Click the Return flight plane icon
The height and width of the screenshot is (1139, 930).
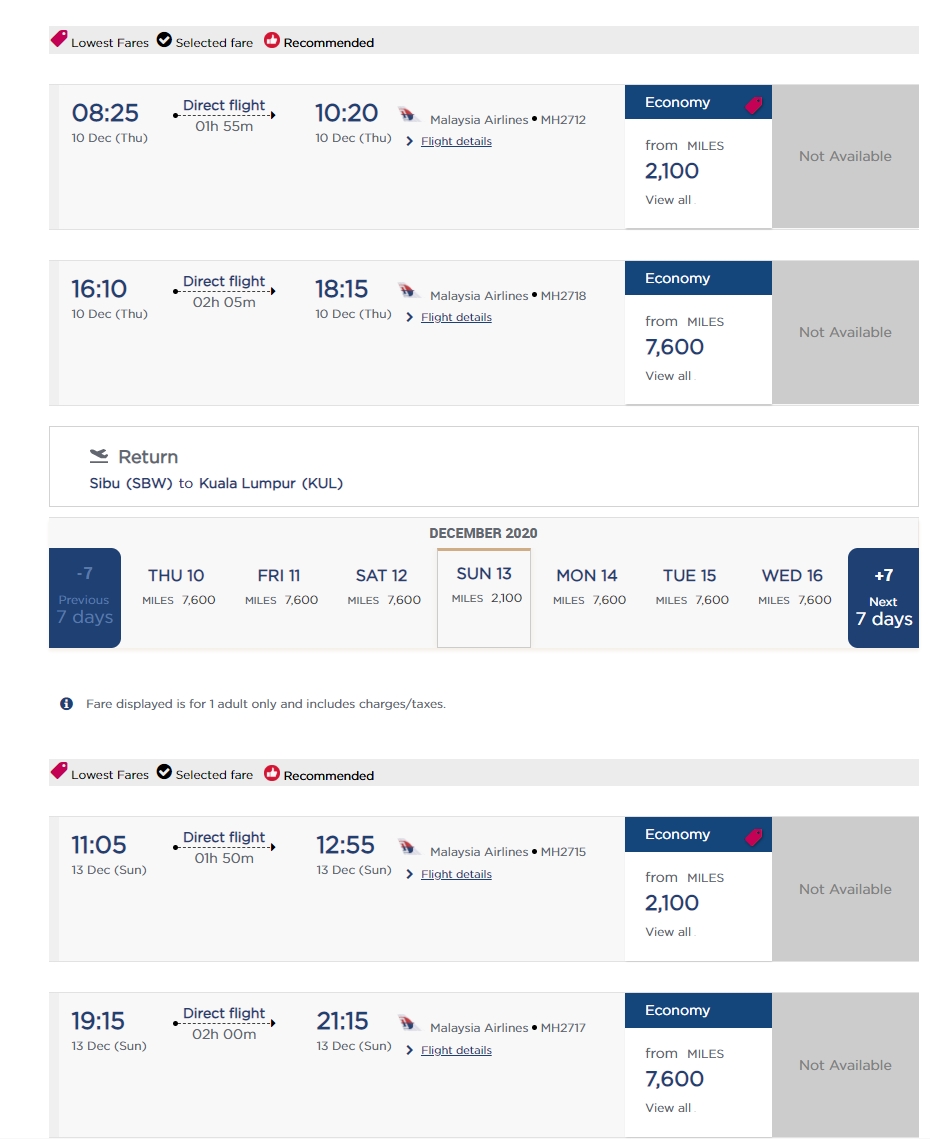(98, 457)
